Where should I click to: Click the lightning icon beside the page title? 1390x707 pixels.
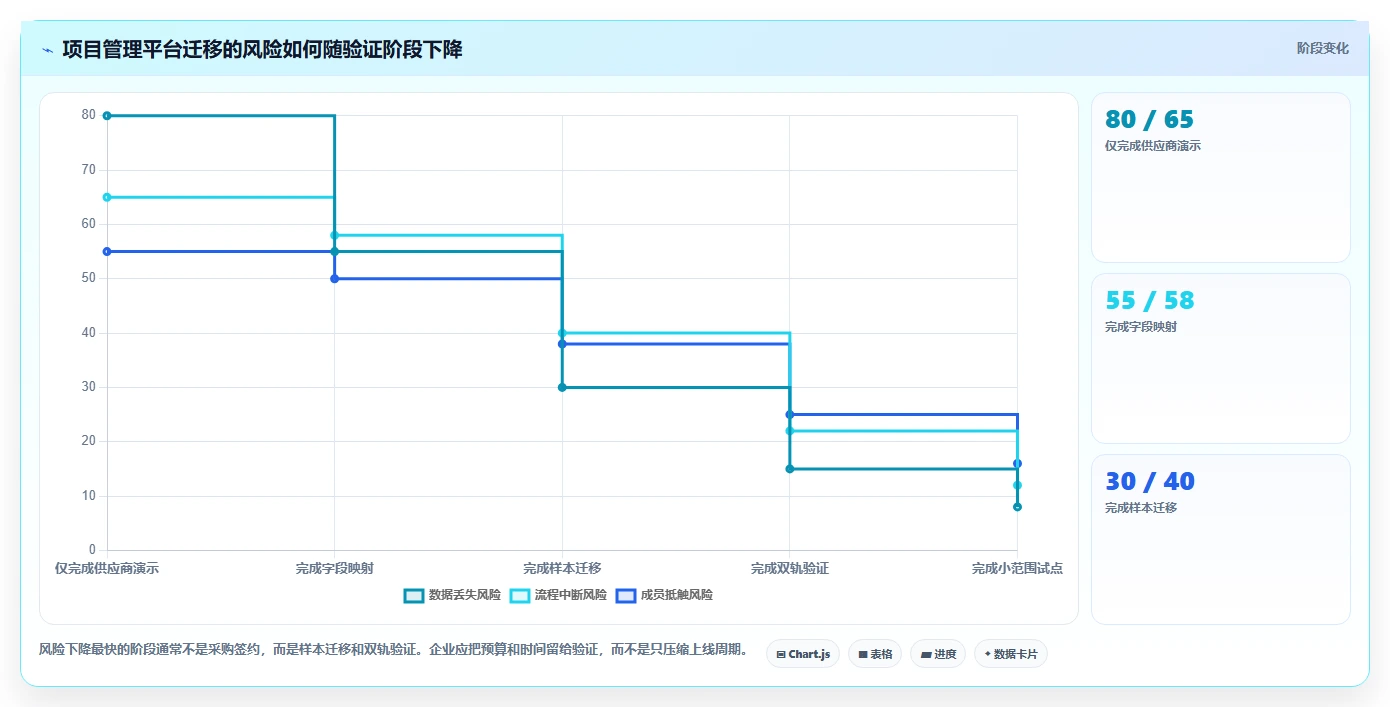coord(48,50)
